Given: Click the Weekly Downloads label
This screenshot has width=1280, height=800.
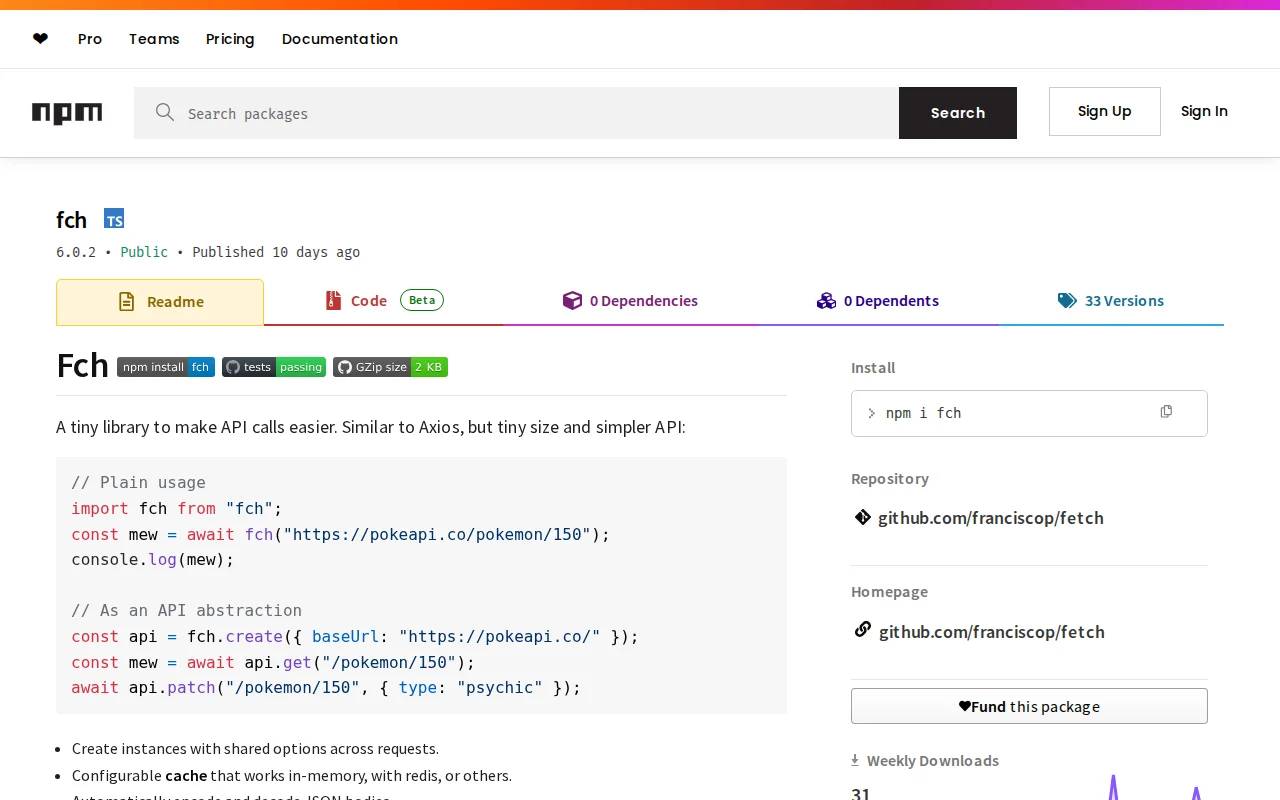Looking at the screenshot, I should point(933,761).
